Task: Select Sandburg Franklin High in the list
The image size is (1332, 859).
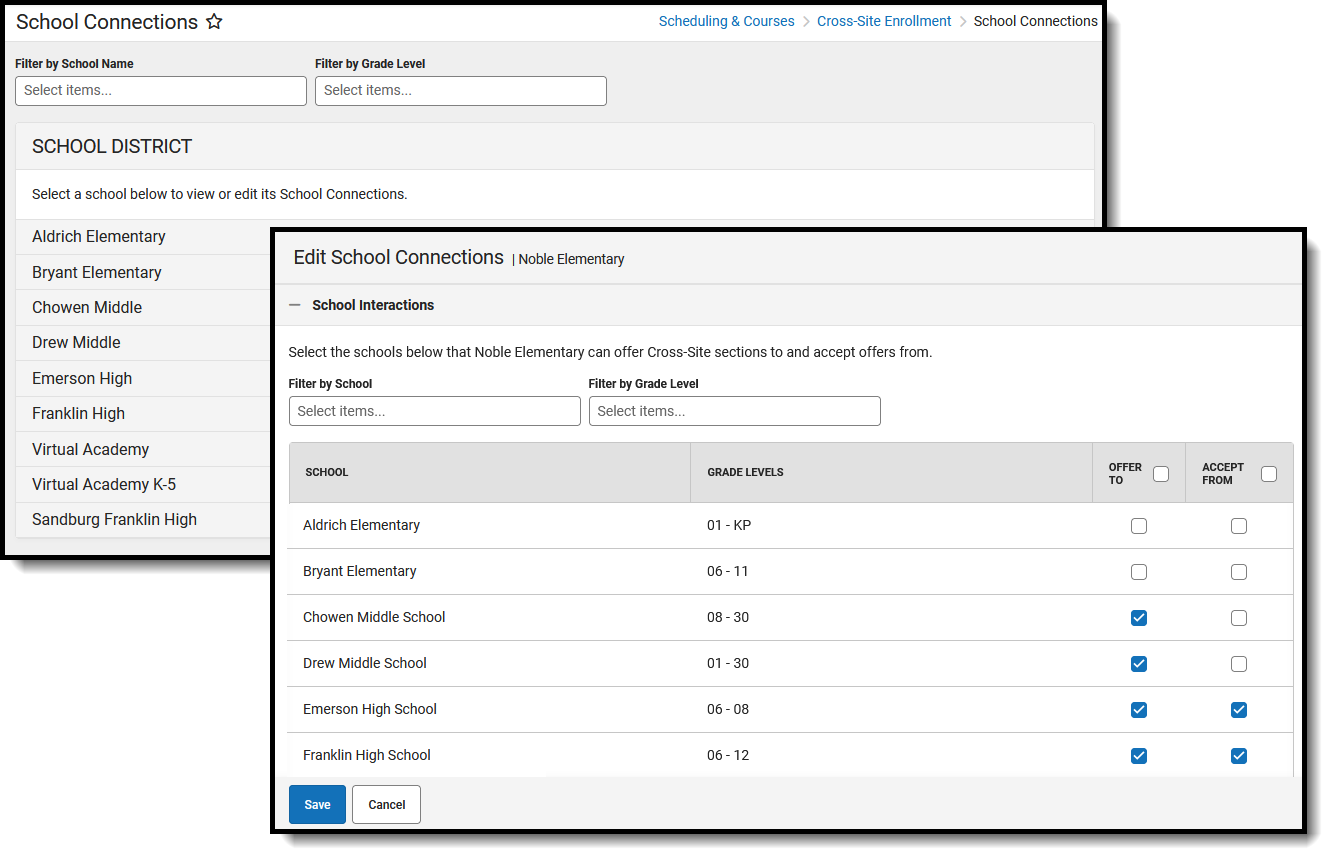Action: [x=115, y=520]
